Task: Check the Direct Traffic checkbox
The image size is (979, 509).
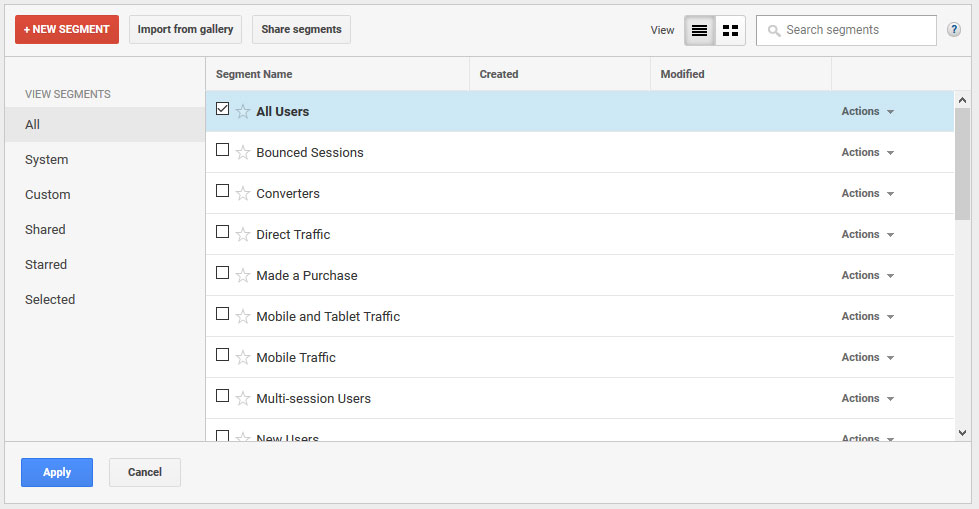Action: pos(222,232)
